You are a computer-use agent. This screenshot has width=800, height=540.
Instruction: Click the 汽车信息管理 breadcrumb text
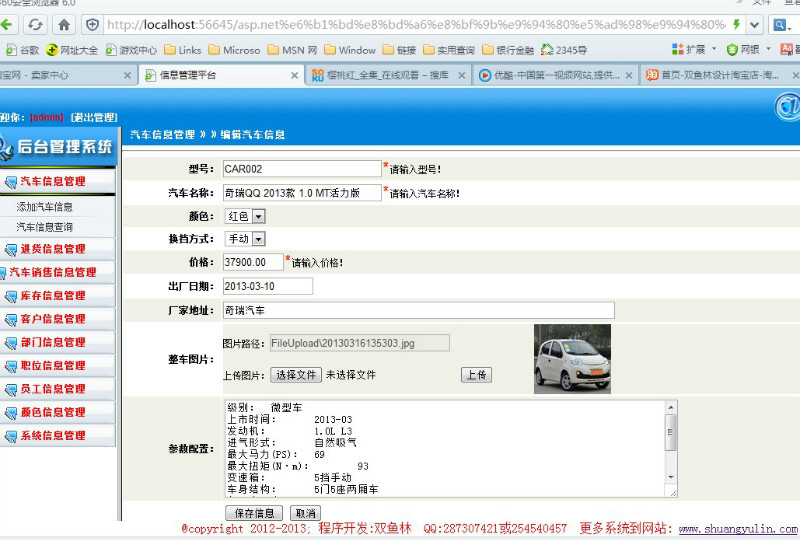162,135
